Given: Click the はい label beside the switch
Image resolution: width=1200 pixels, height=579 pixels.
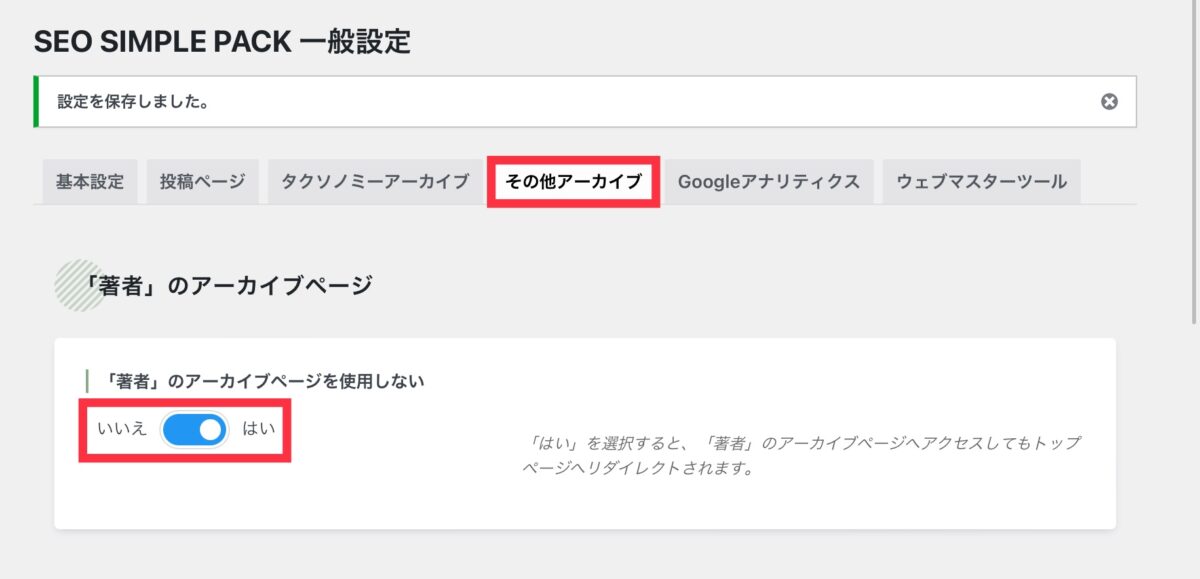Looking at the screenshot, I should (259, 429).
